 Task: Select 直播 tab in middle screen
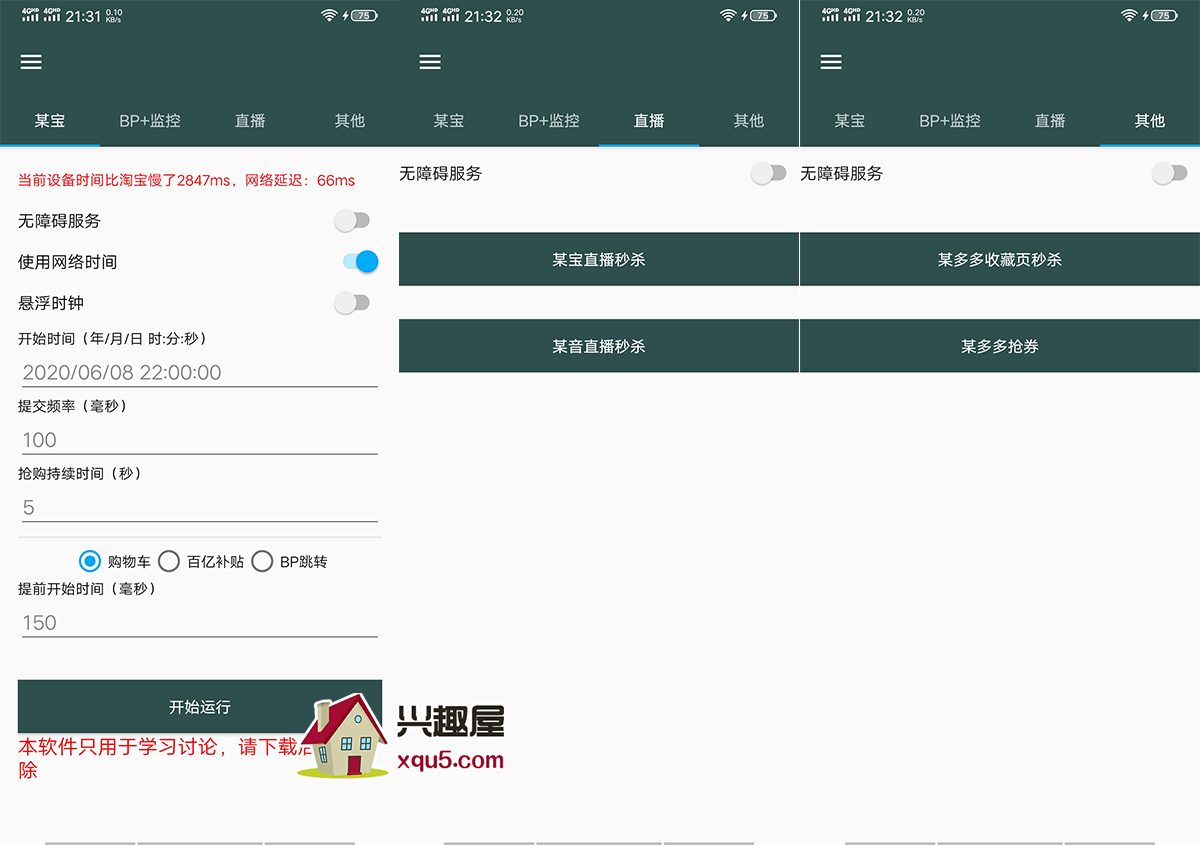pyautogui.click(x=649, y=121)
